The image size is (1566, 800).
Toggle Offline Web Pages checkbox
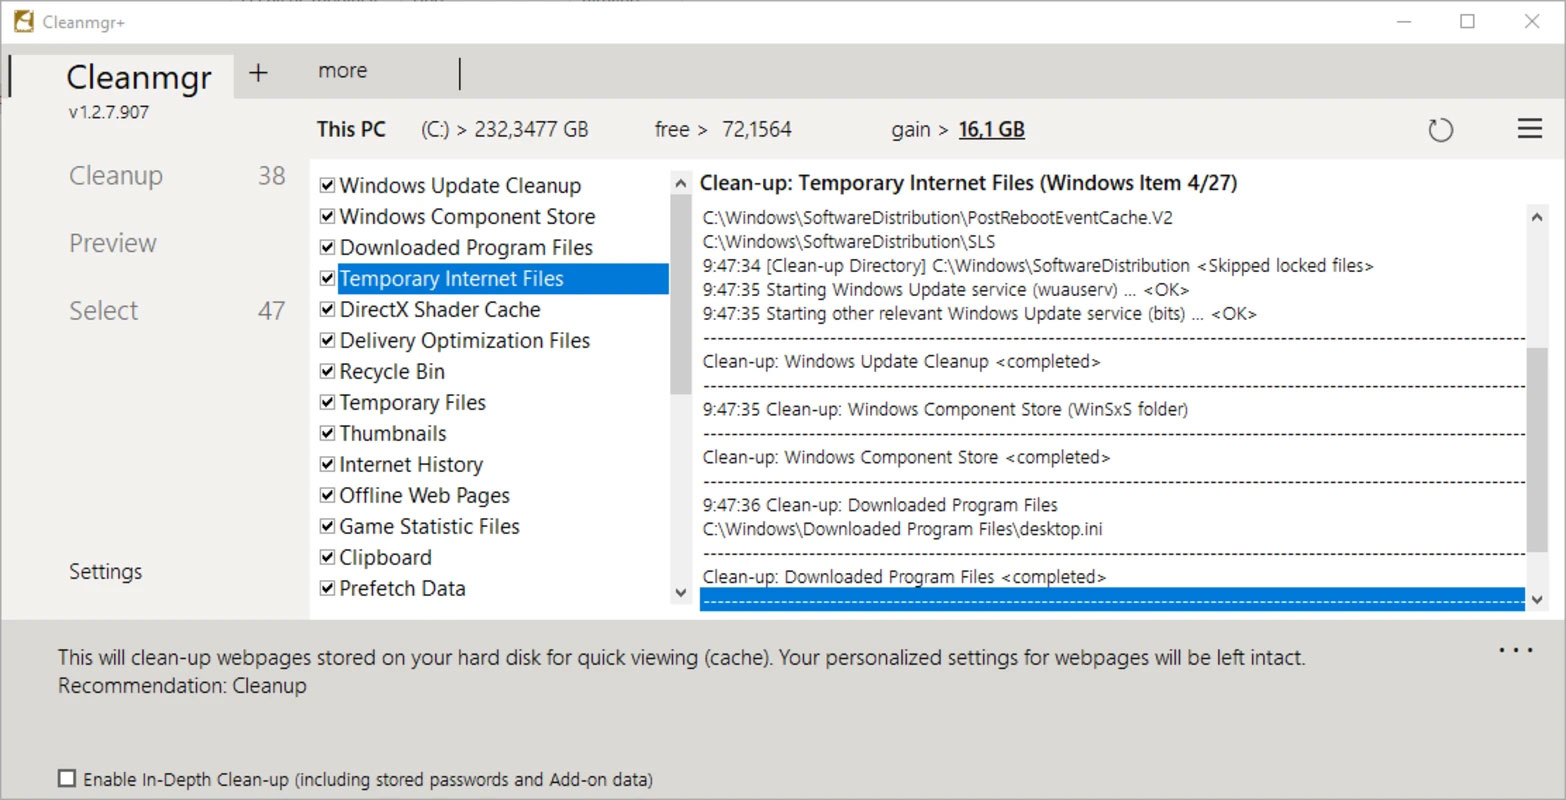(x=327, y=496)
